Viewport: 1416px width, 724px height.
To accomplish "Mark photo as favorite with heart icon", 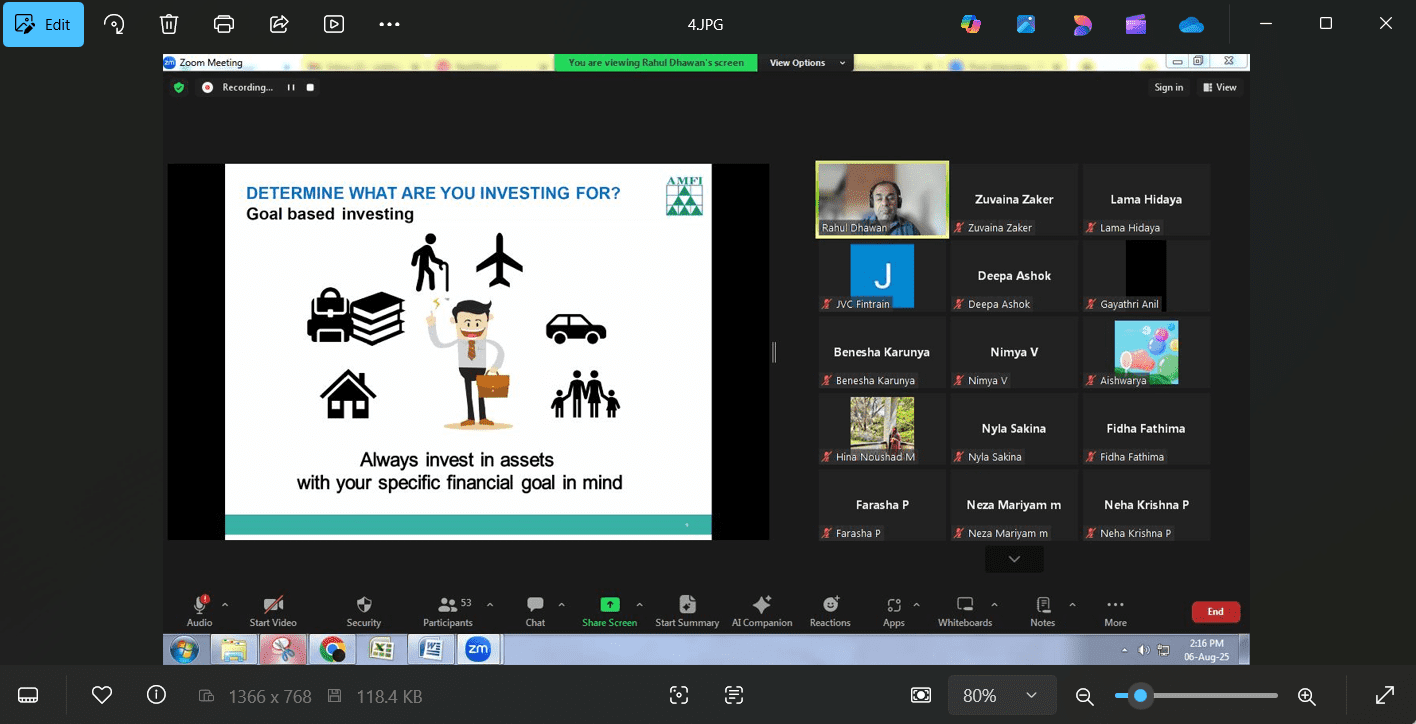I will click(101, 695).
